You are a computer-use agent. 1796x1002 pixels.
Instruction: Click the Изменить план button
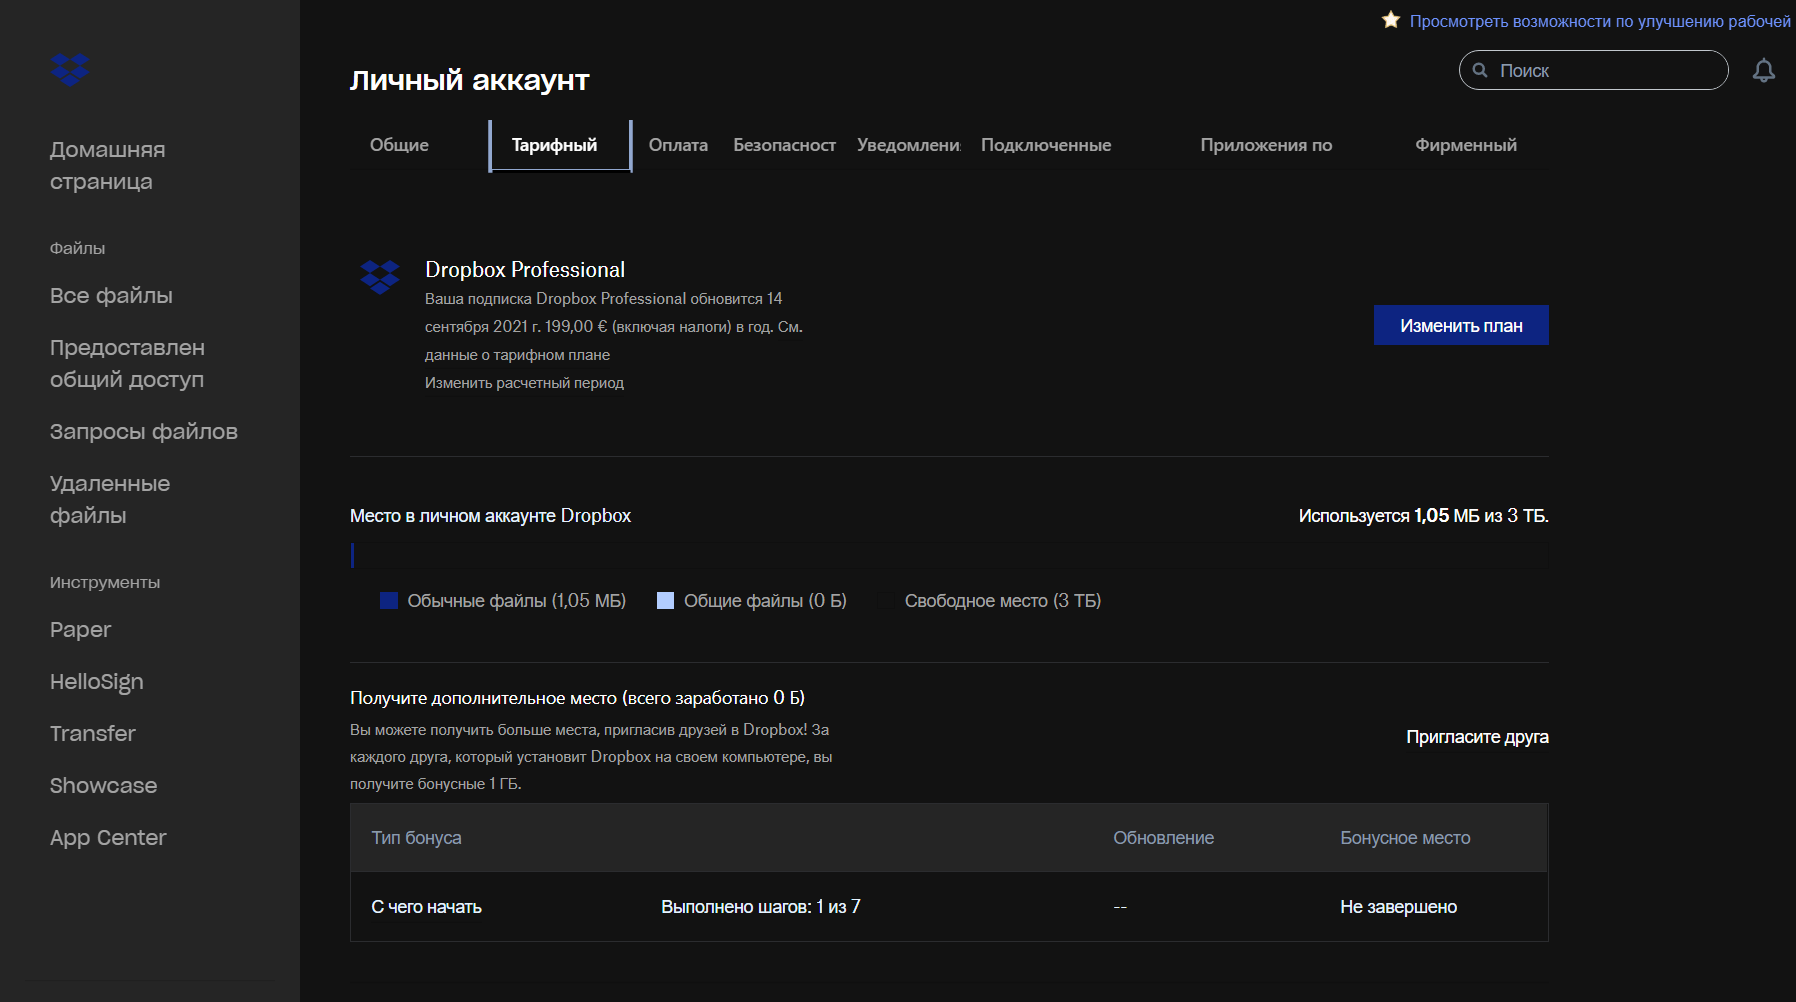click(x=1461, y=325)
